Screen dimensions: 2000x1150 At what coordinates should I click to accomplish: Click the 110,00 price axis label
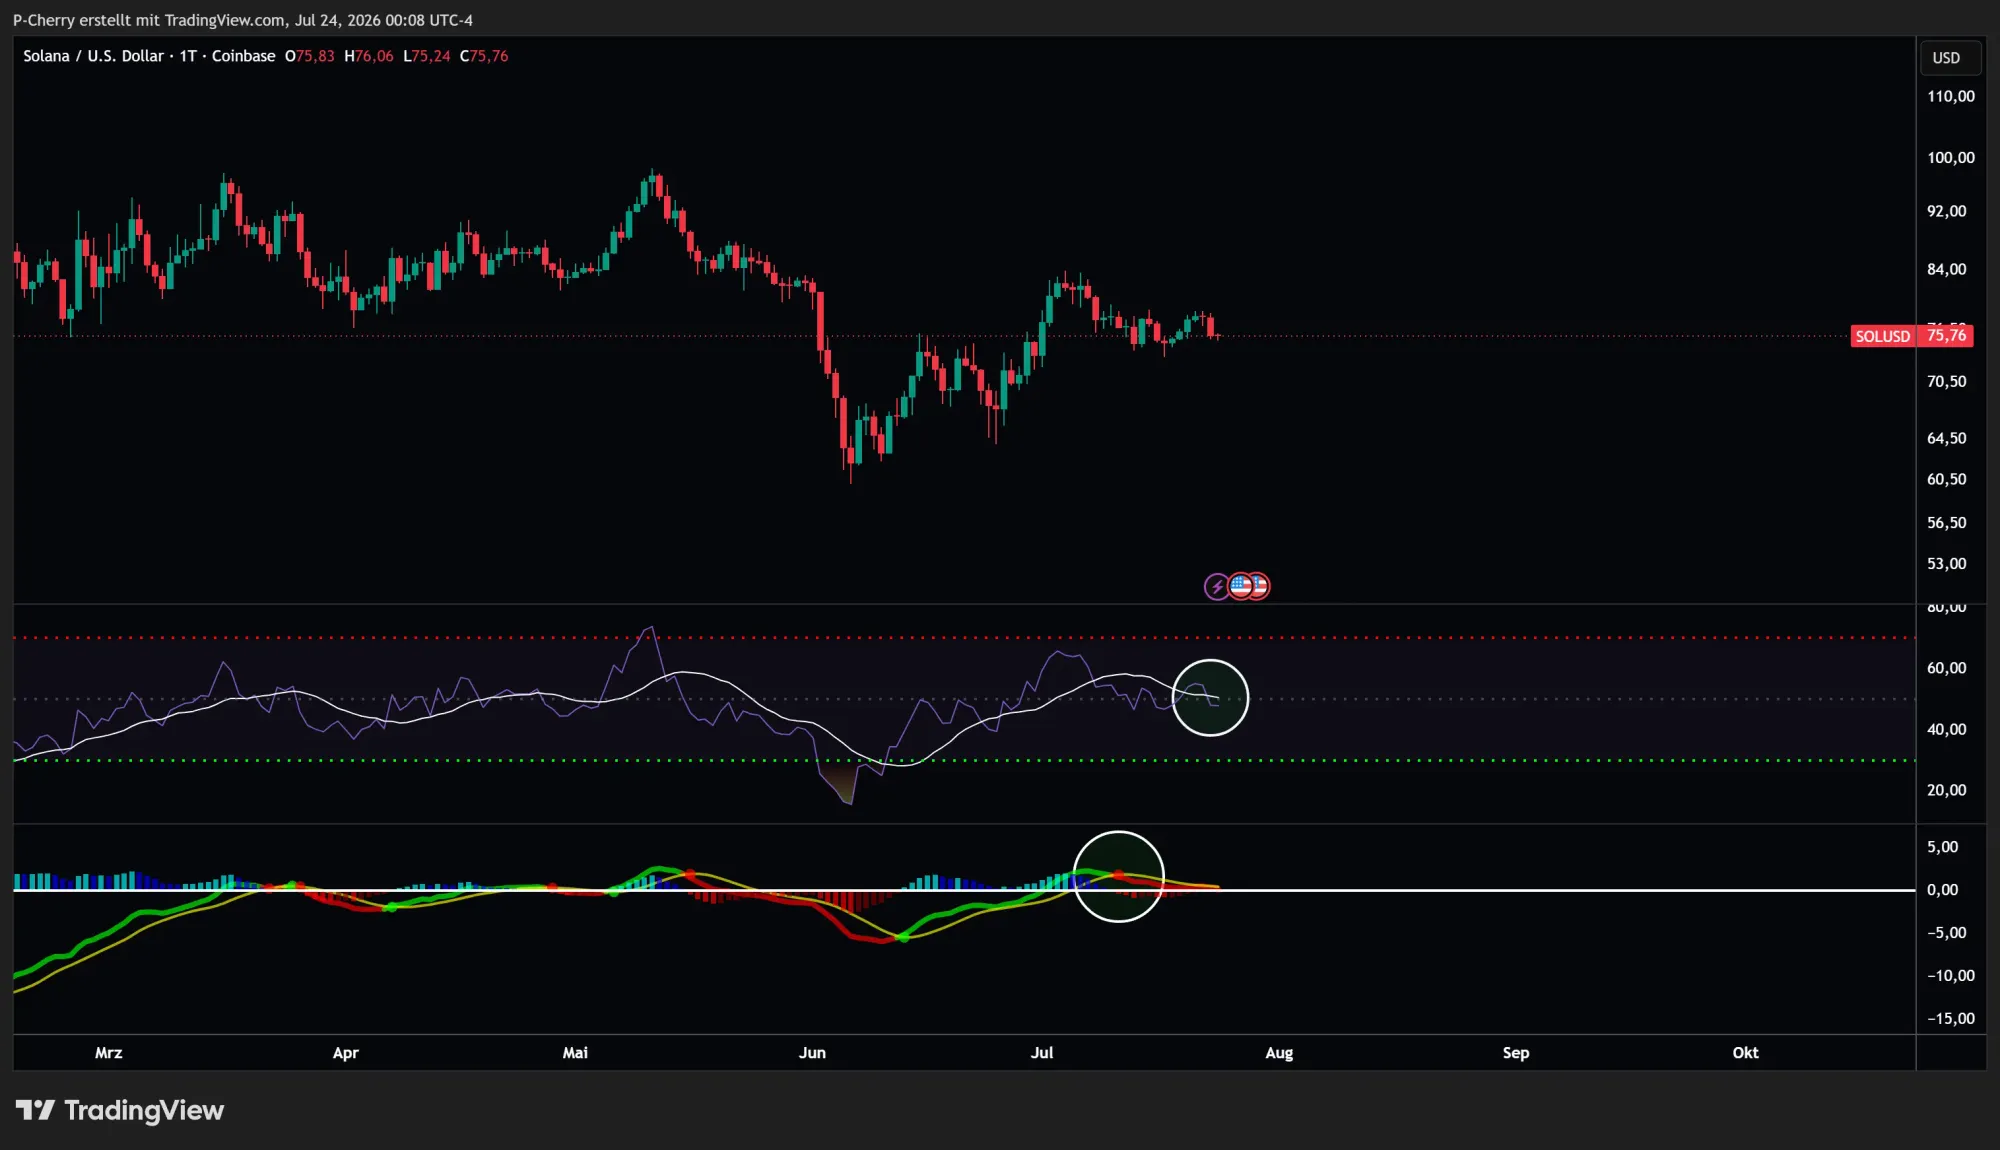pyautogui.click(x=1950, y=96)
